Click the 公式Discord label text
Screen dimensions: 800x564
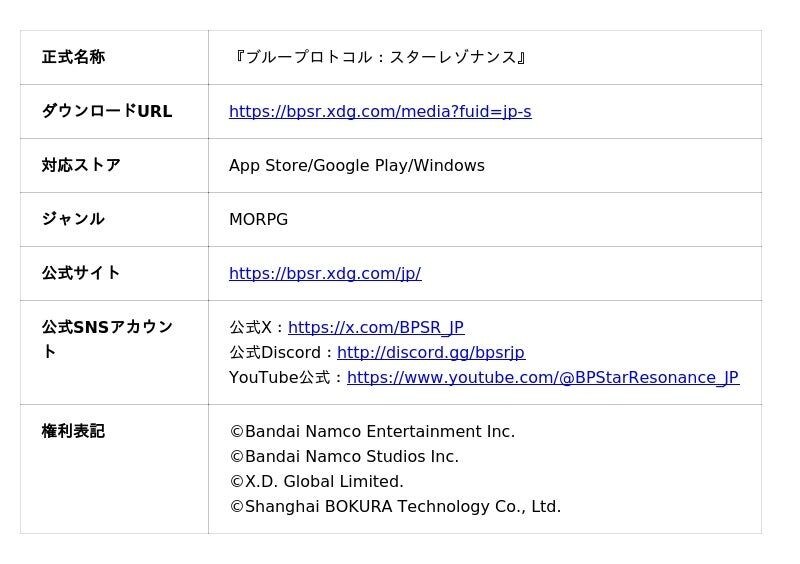point(275,352)
